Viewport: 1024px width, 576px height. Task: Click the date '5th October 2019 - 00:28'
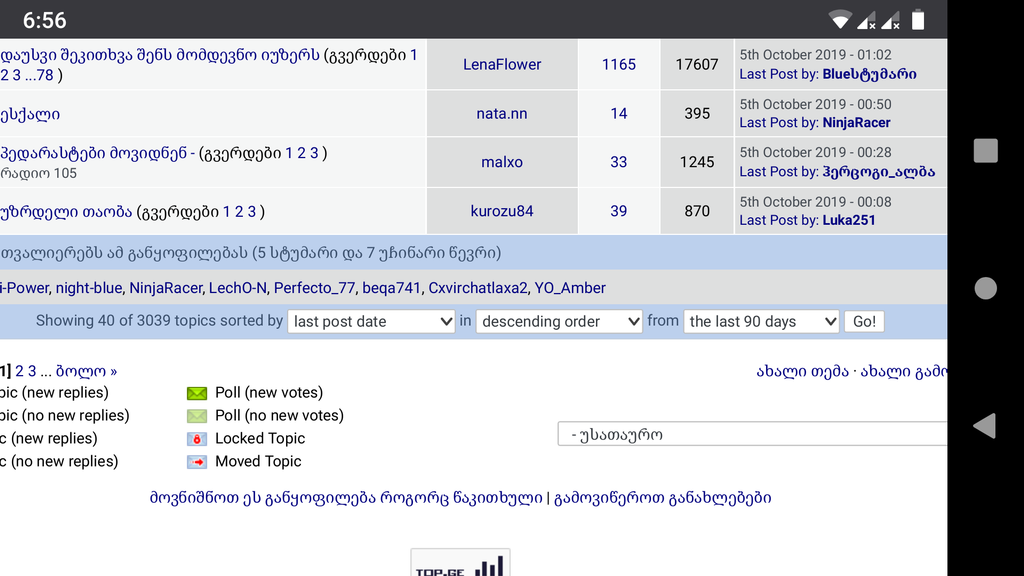click(x=816, y=152)
